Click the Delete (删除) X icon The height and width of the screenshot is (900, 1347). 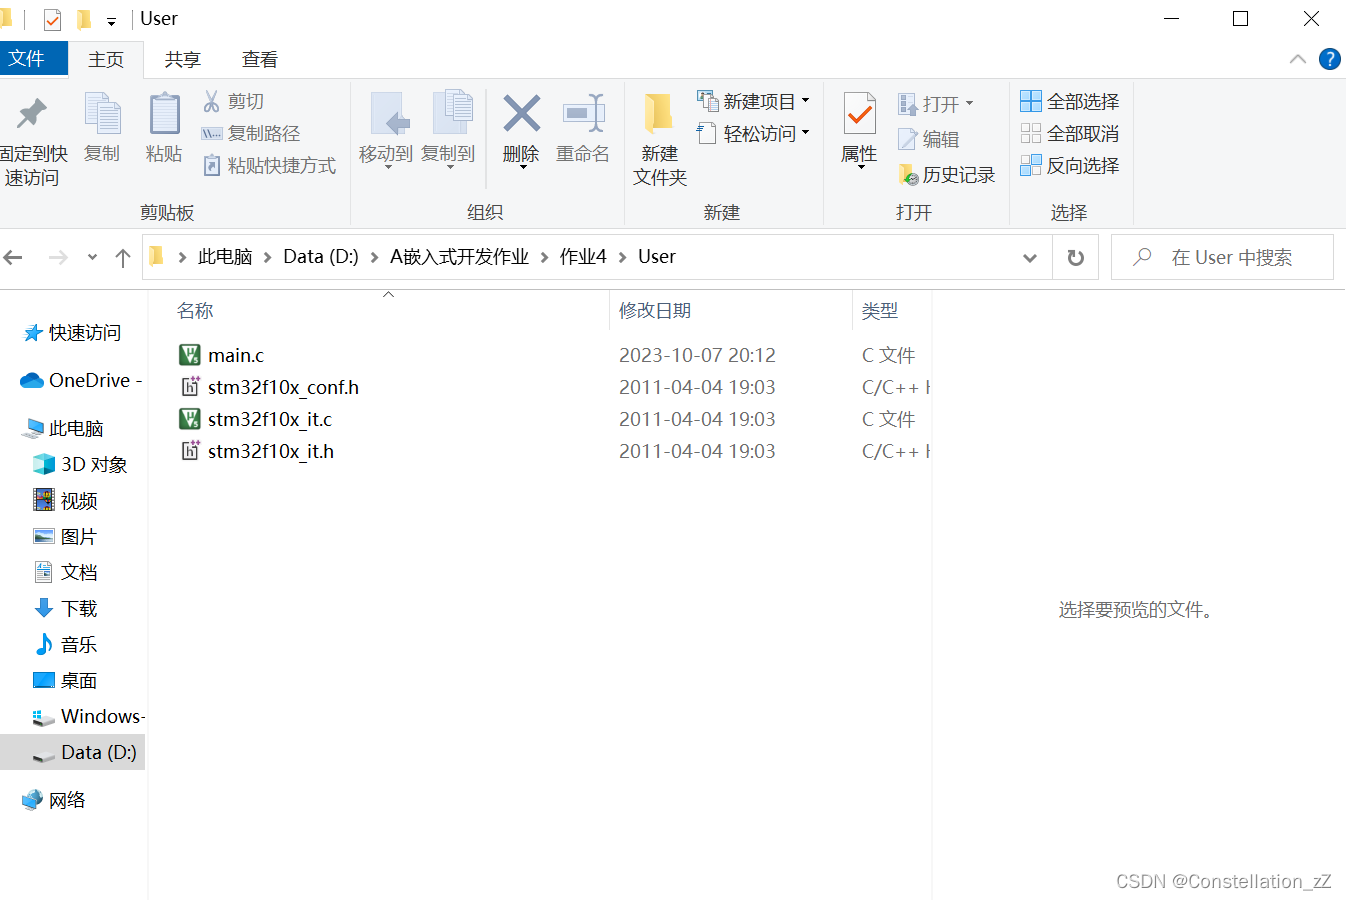[521, 130]
